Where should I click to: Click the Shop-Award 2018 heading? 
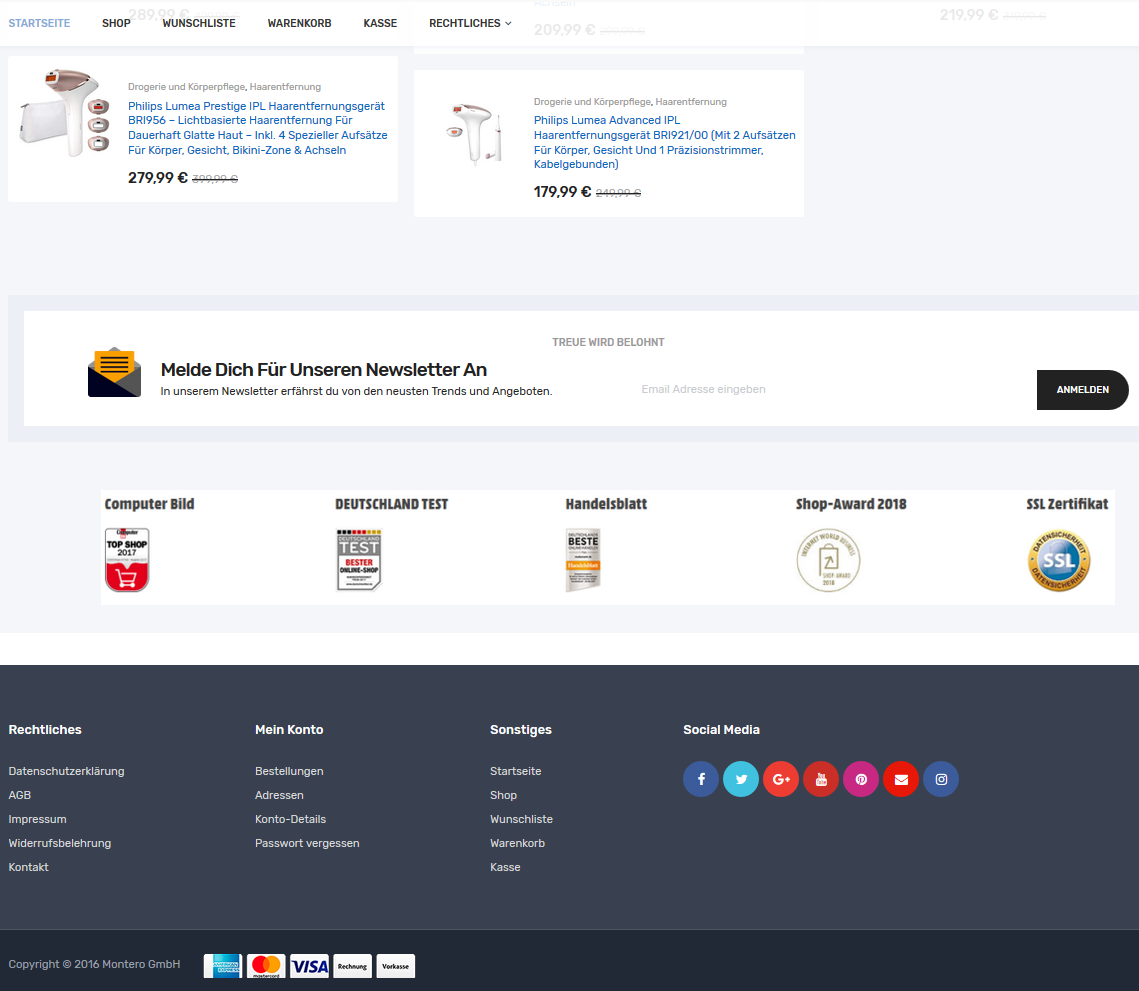(x=851, y=504)
